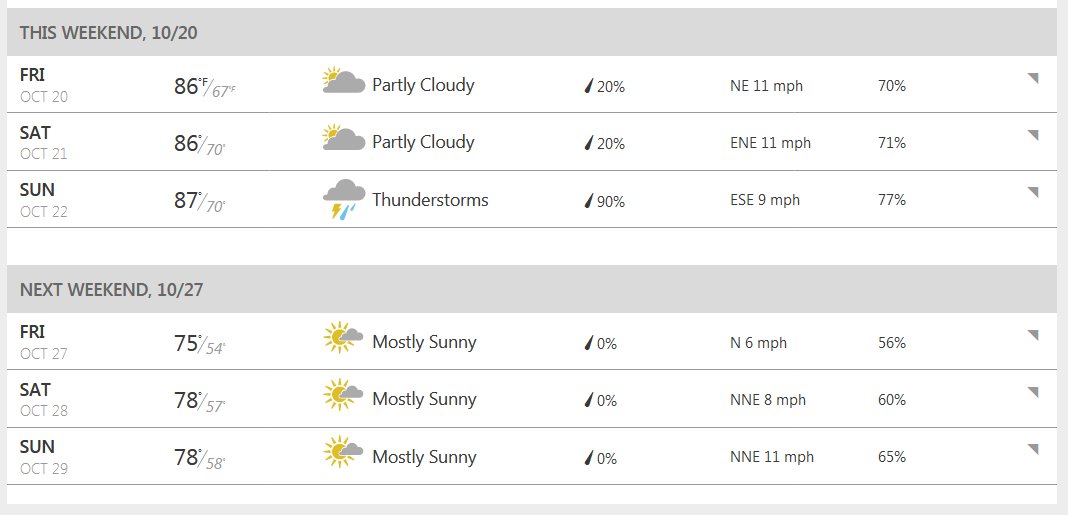Viewport: 1068px width, 515px height.
Task: Expand the Saturday Oct 28 row arrow
Action: (x=1033, y=392)
